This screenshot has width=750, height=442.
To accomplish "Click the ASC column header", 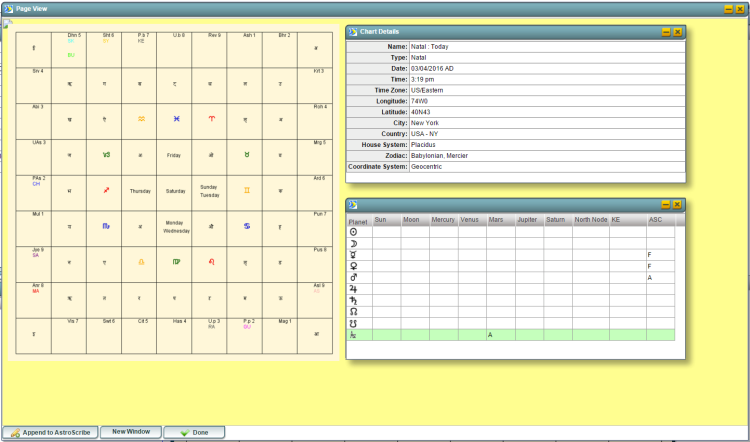I will click(656, 220).
